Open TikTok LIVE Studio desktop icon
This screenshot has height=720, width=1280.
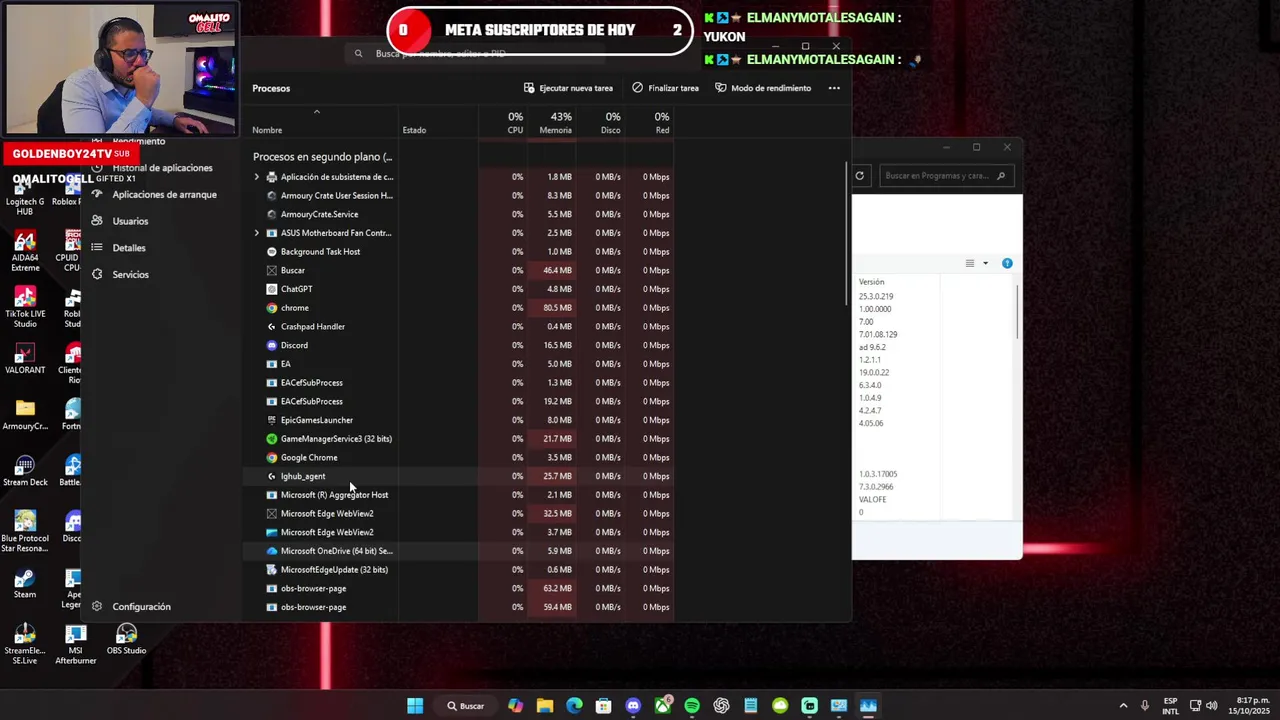pos(25,307)
